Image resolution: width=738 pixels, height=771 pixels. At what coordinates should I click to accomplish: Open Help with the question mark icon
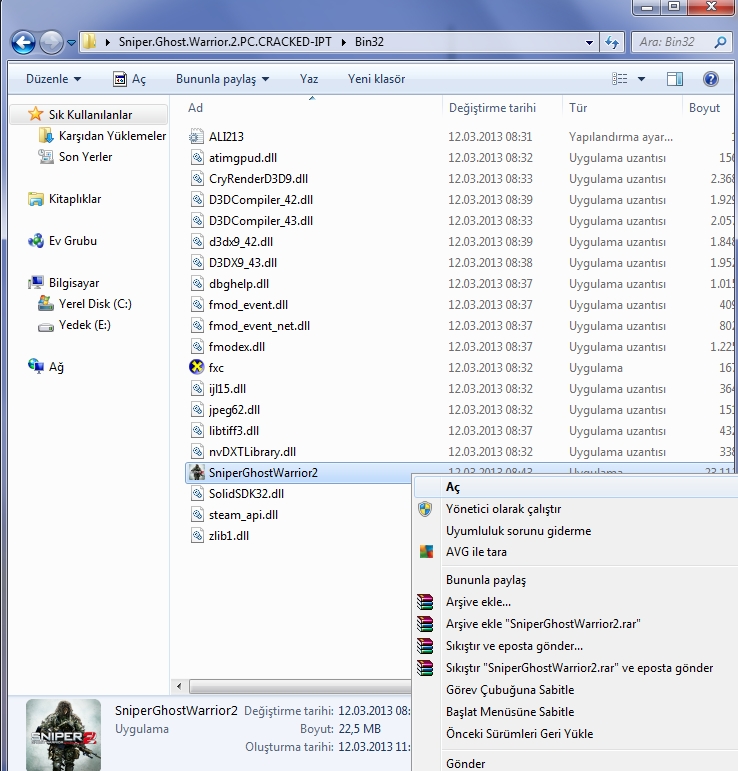(x=710, y=79)
